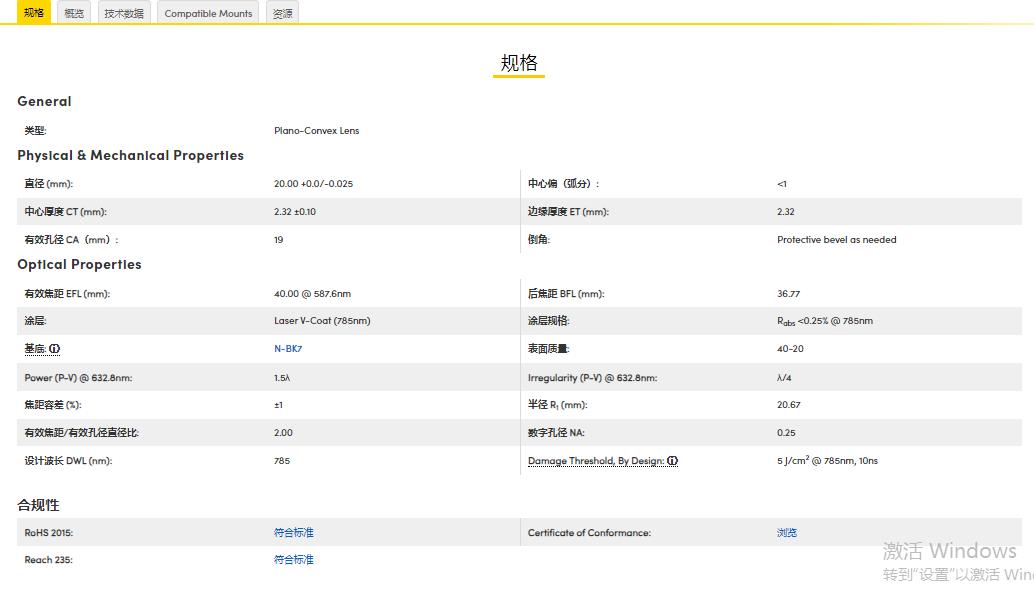The width and height of the screenshot is (1034, 595).
Task: Open the 技术数据 tab
Action: coord(124,13)
